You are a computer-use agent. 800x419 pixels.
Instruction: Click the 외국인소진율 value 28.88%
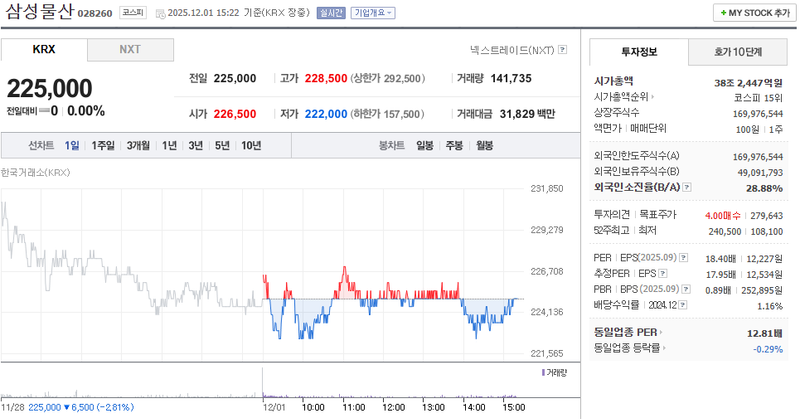[x=764, y=188]
